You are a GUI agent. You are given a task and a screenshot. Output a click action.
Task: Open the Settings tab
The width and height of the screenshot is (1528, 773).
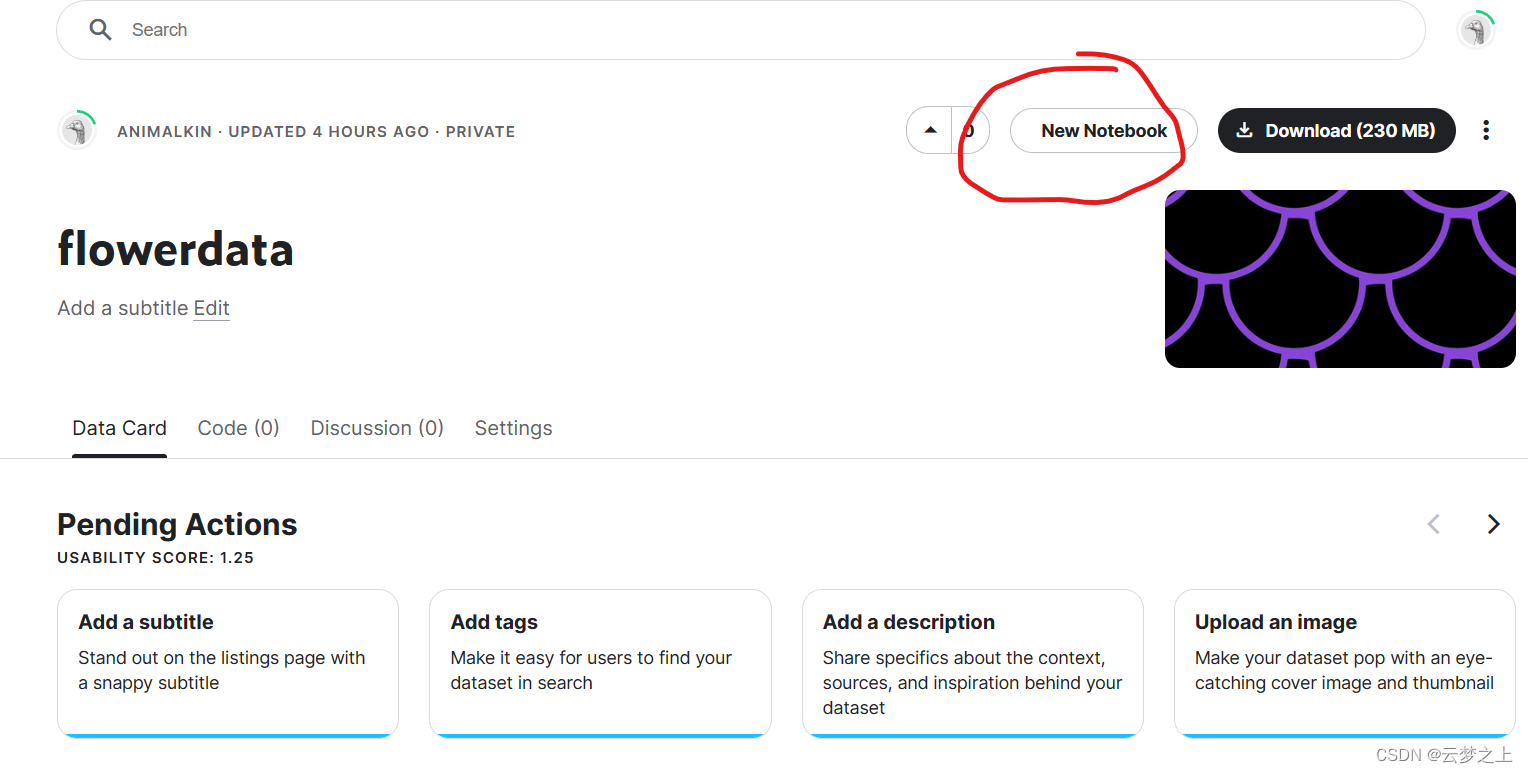coord(513,428)
